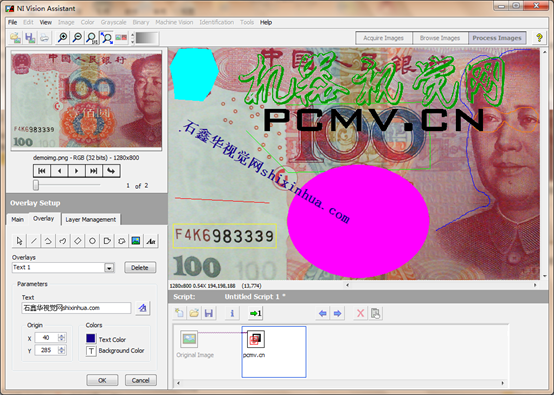Choose the text overlay tool

pyautogui.click(x=151, y=241)
